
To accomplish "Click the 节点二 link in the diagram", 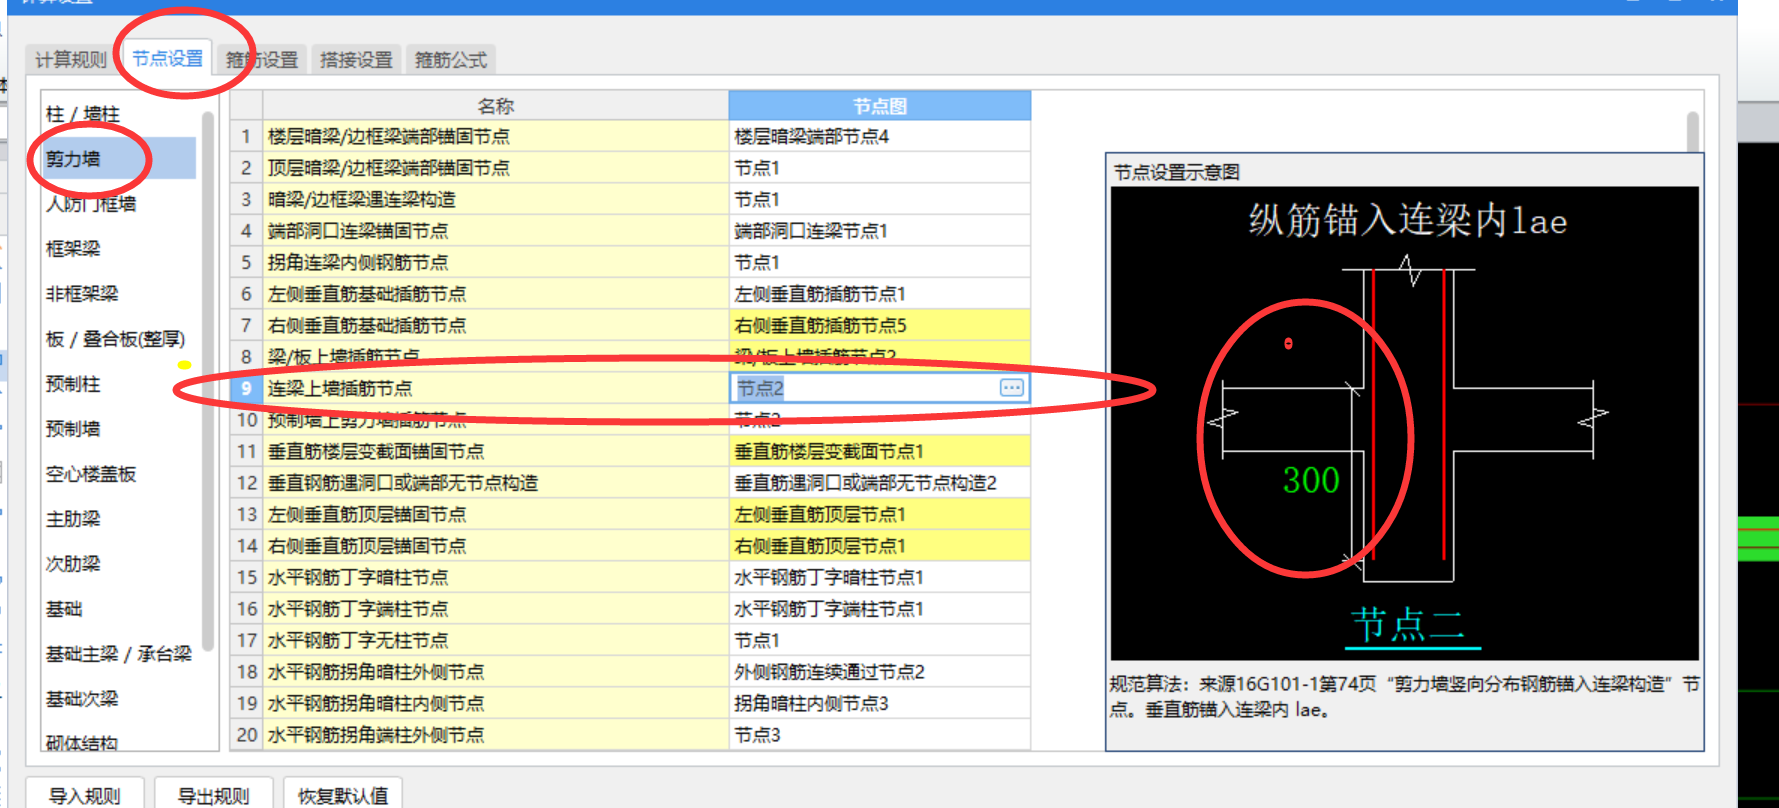I will 1409,626.
